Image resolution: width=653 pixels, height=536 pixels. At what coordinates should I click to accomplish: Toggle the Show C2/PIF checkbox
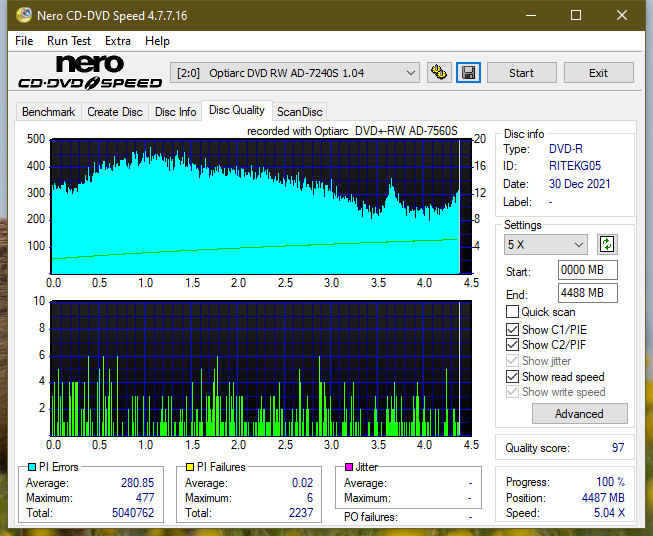tap(512, 345)
